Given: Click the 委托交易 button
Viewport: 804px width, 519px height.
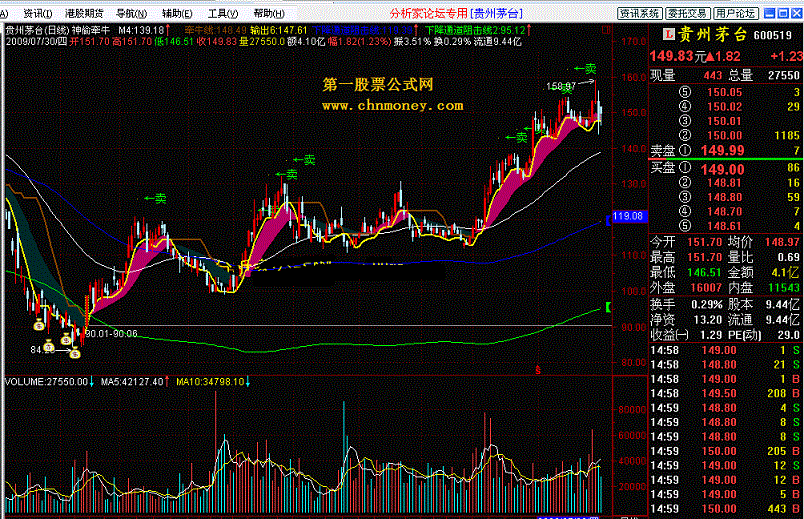Looking at the screenshot, I should (x=688, y=14).
